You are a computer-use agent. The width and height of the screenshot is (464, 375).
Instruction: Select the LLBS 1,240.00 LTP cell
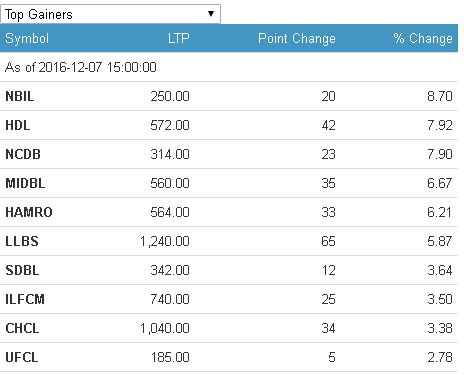[165, 241]
